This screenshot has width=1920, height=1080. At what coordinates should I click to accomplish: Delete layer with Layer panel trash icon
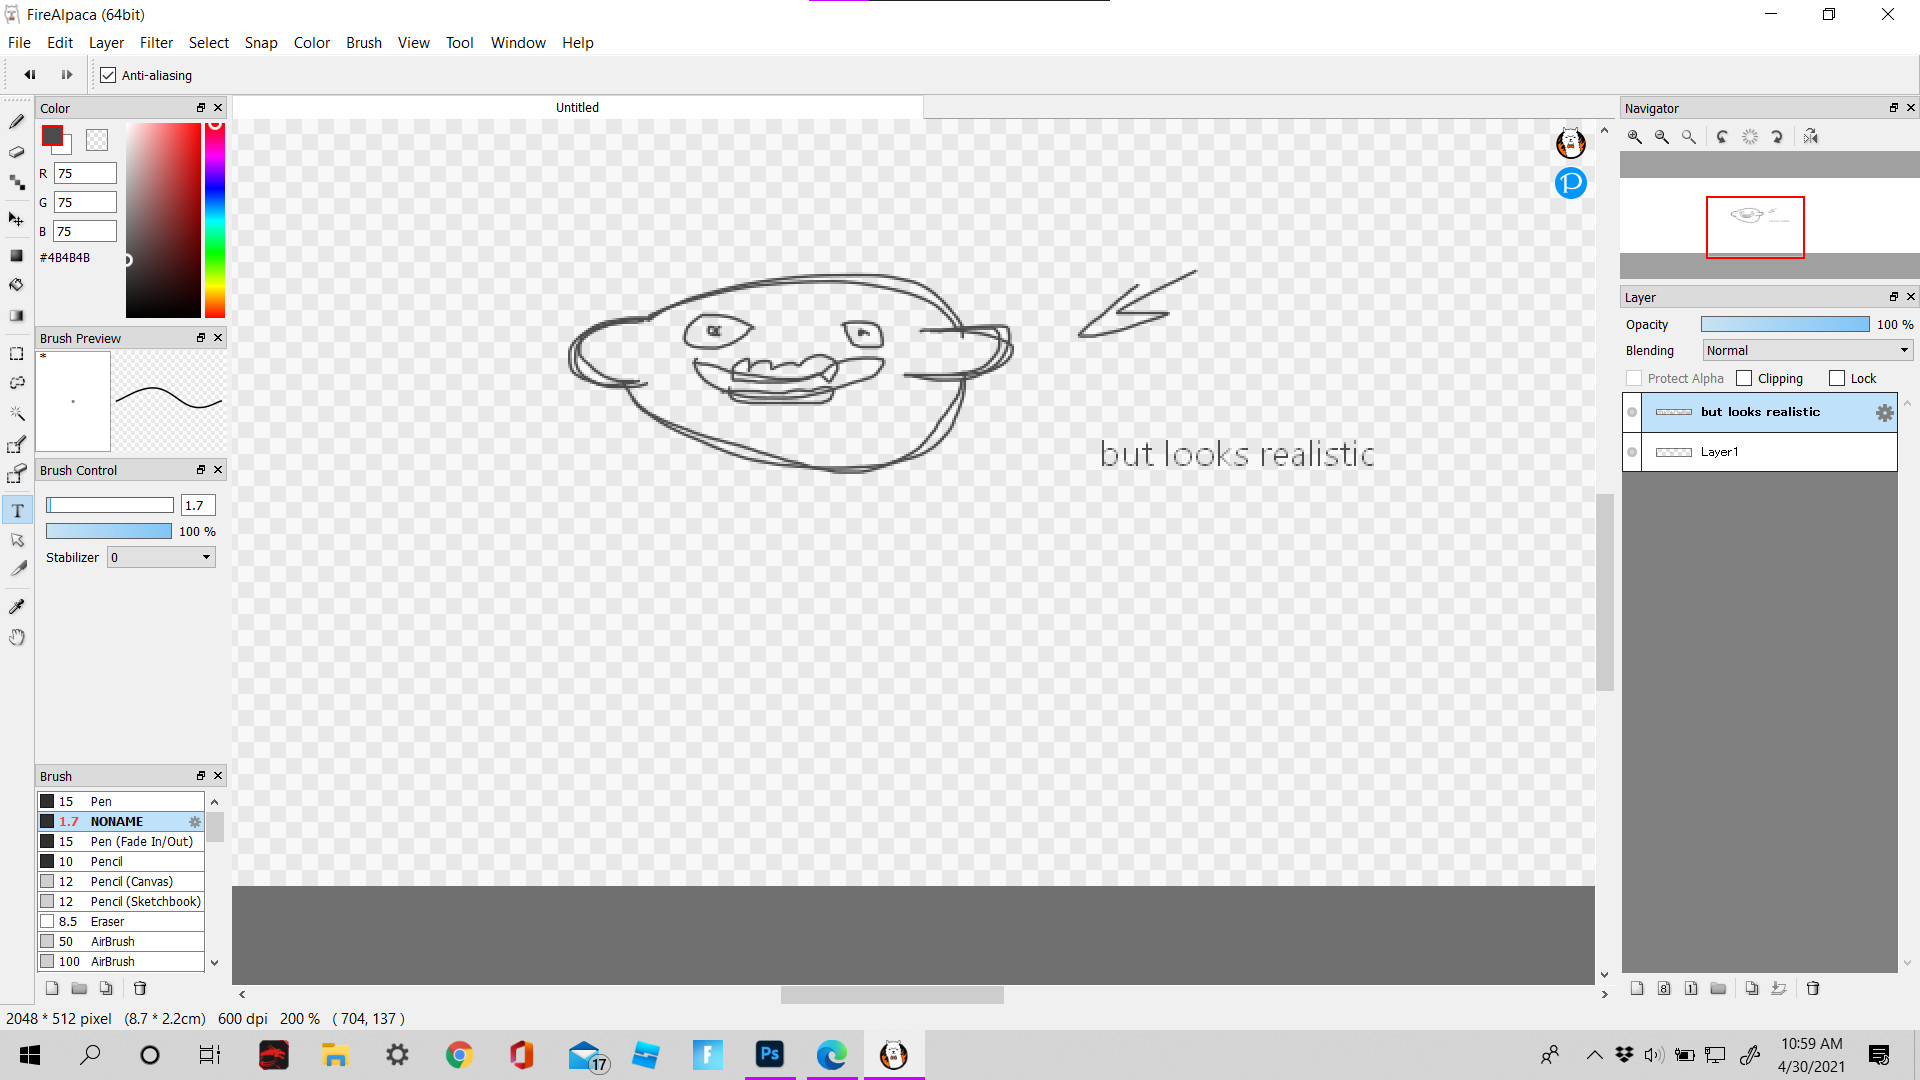click(1813, 988)
